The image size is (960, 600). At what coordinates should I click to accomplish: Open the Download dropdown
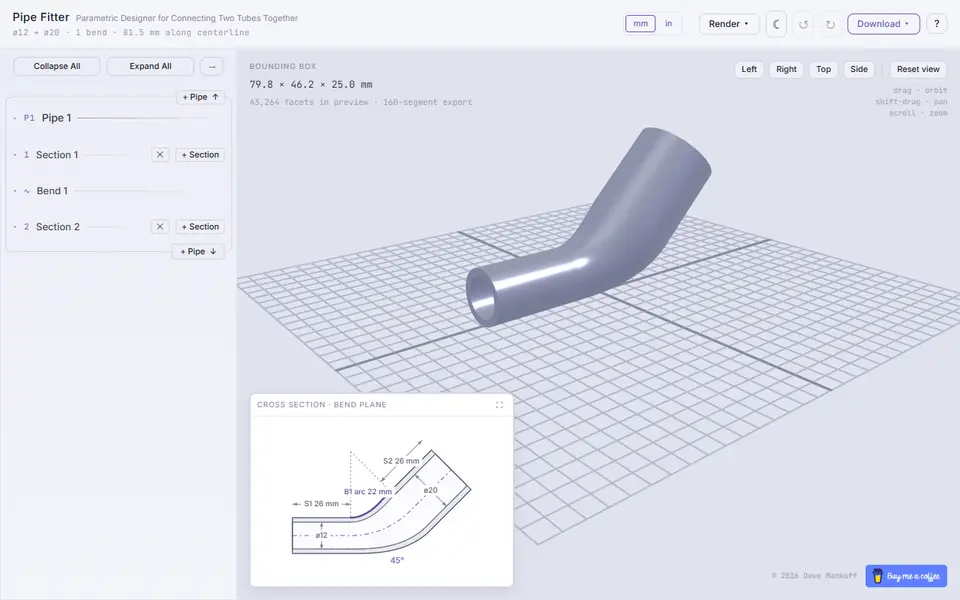point(883,24)
